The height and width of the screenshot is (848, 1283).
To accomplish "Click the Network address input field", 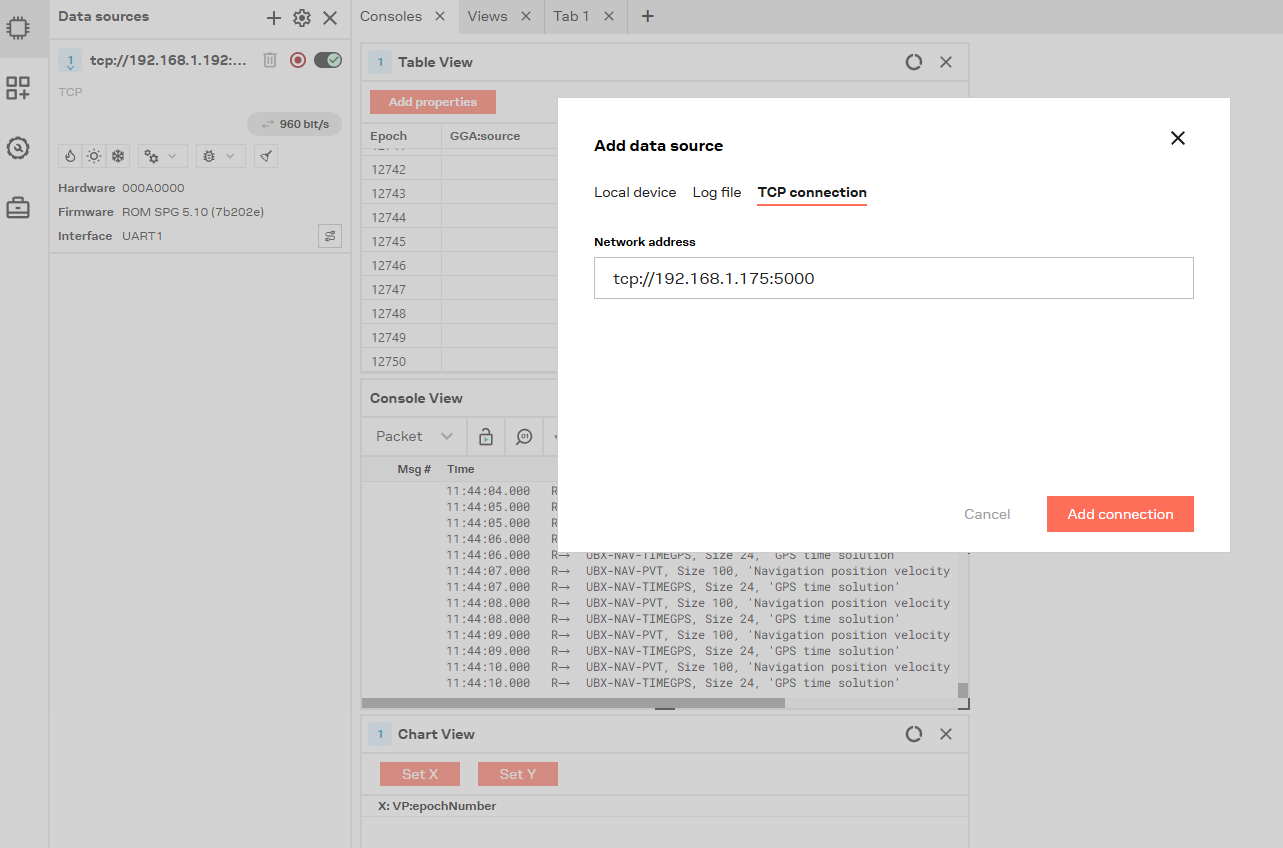I will pyautogui.click(x=893, y=278).
